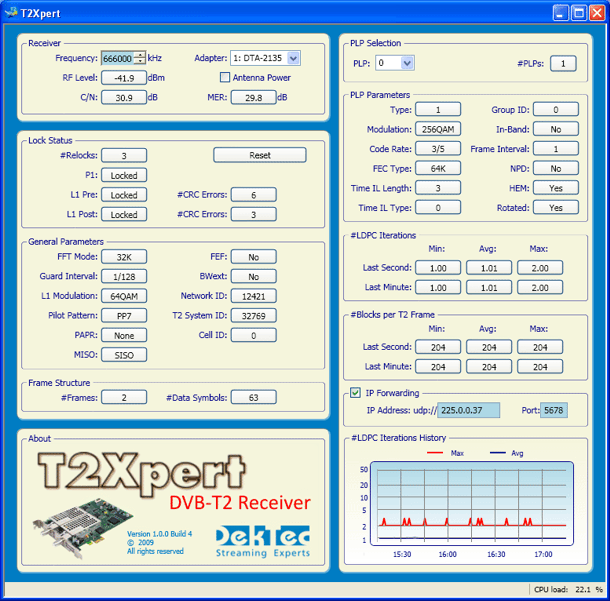Click the Network ID value 12421
Viewport: 610px width, 601px height.
[x=254, y=296]
